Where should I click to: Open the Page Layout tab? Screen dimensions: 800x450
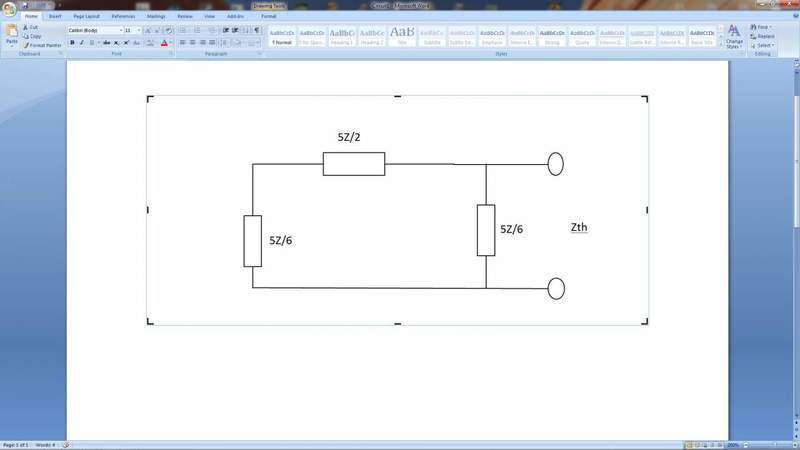pyautogui.click(x=86, y=16)
